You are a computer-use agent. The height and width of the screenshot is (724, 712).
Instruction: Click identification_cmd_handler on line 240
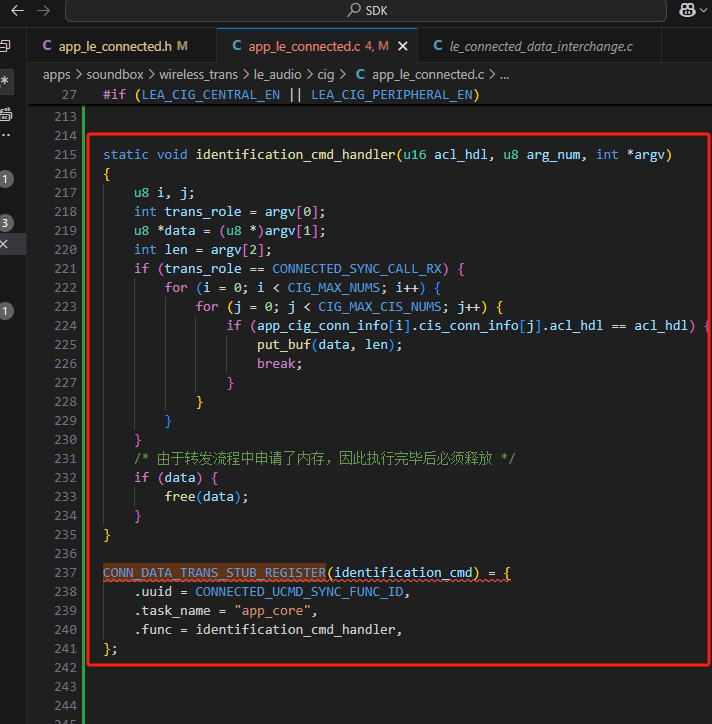click(x=296, y=630)
